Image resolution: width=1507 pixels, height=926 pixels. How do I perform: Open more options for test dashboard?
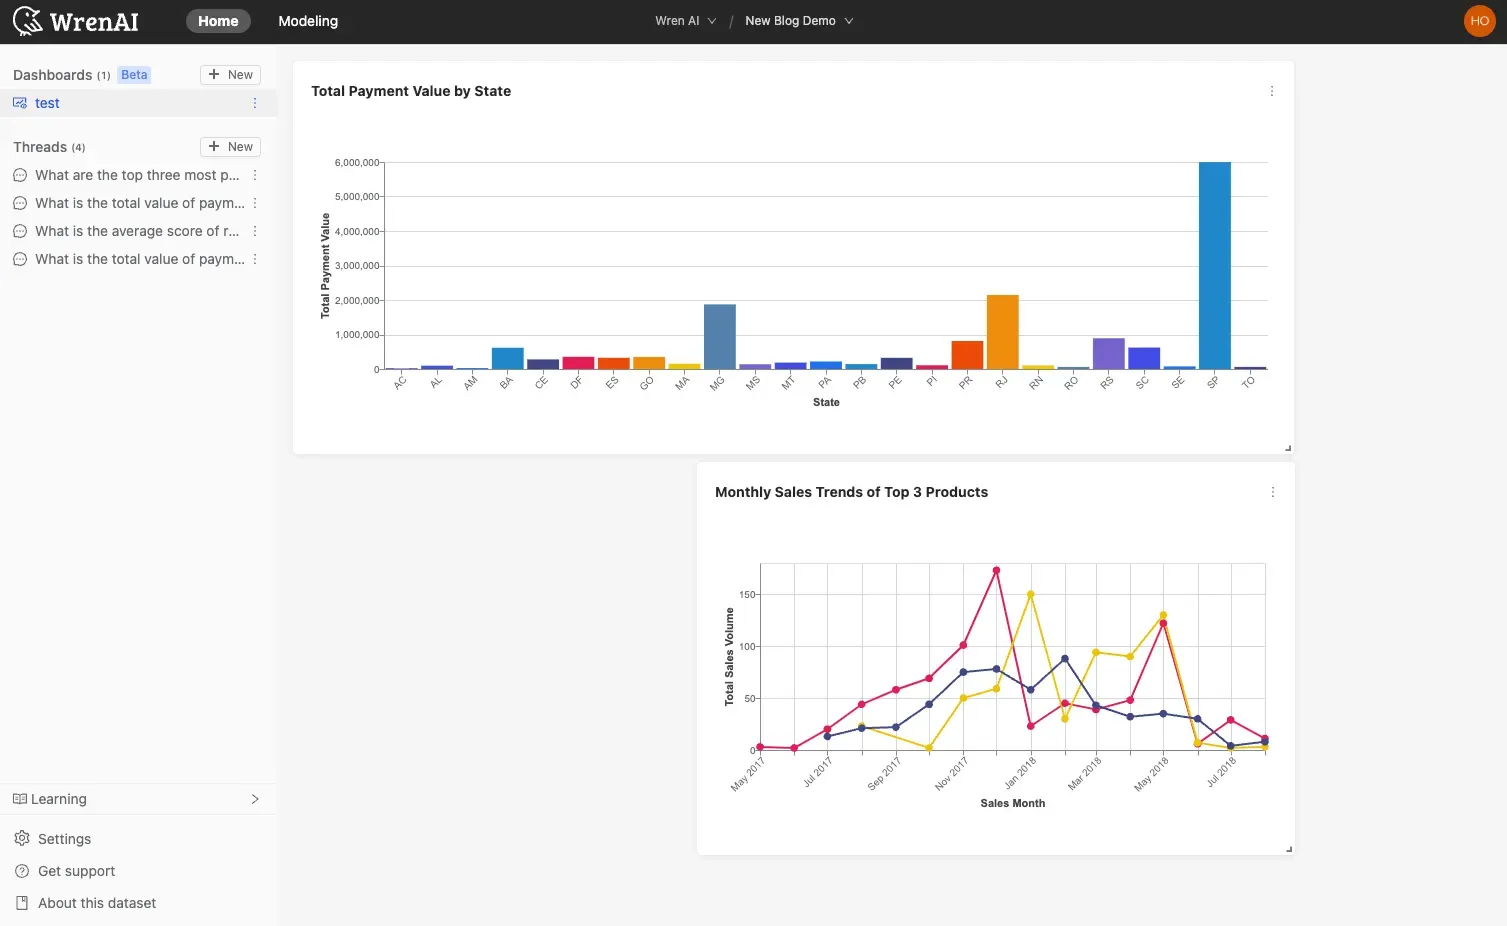click(x=255, y=103)
